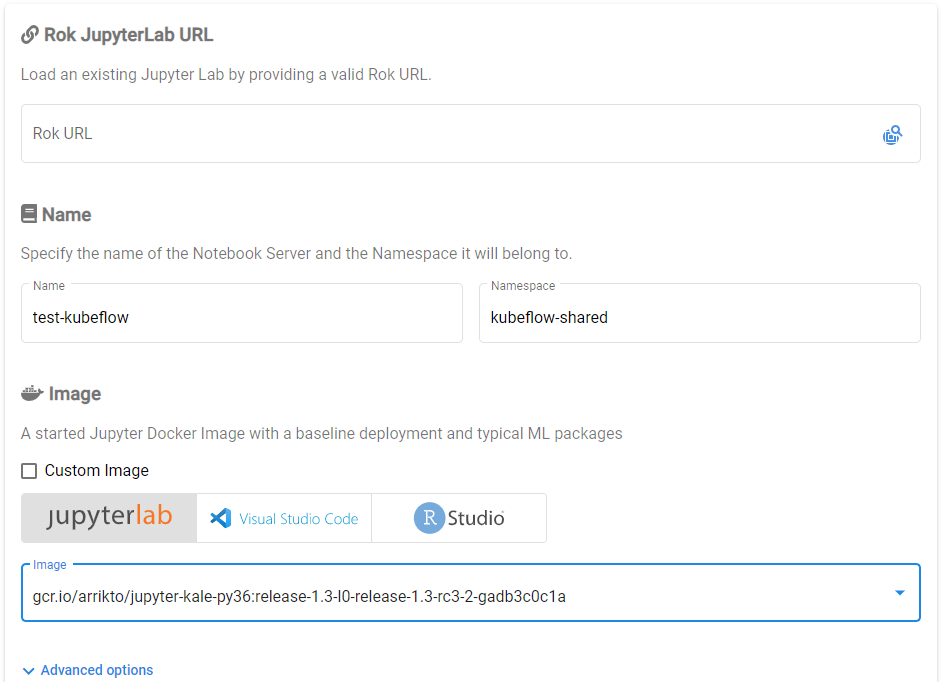Select the JupyterLab server type
The height and width of the screenshot is (682, 943).
(109, 518)
